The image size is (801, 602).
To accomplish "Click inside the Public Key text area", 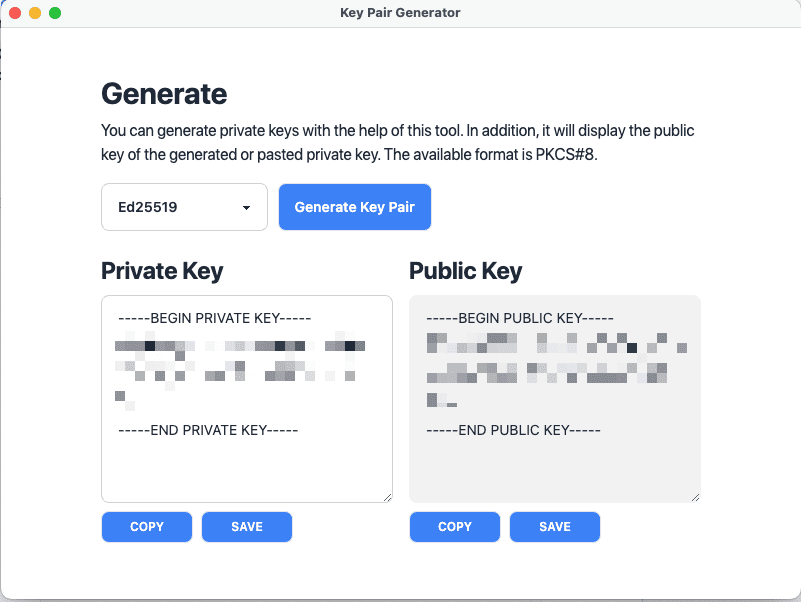I will click(x=555, y=399).
